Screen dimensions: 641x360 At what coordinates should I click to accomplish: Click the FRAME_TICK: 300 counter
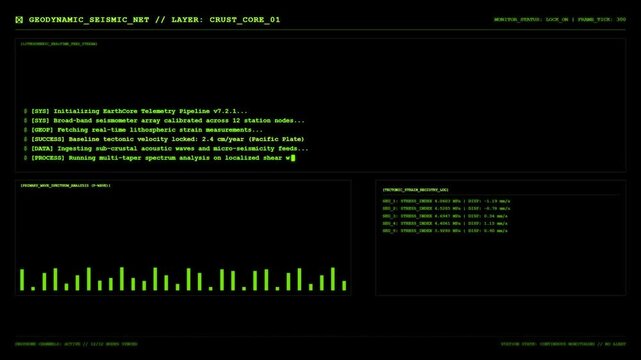click(x=602, y=19)
